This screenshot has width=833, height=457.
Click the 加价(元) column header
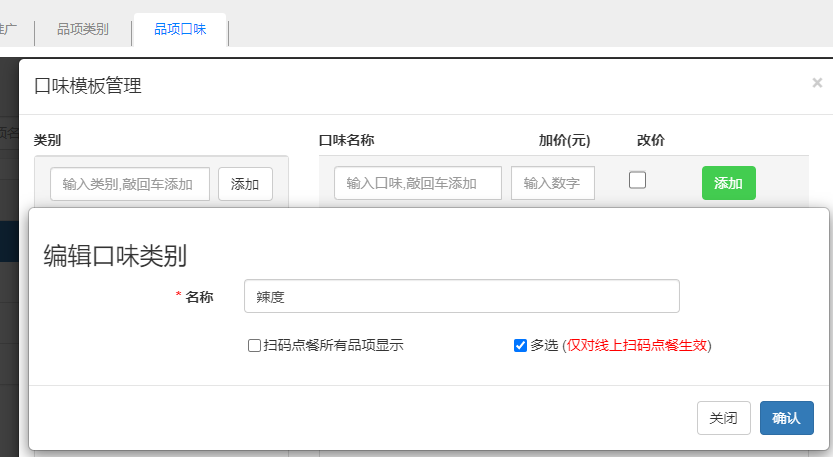pyautogui.click(x=564, y=141)
